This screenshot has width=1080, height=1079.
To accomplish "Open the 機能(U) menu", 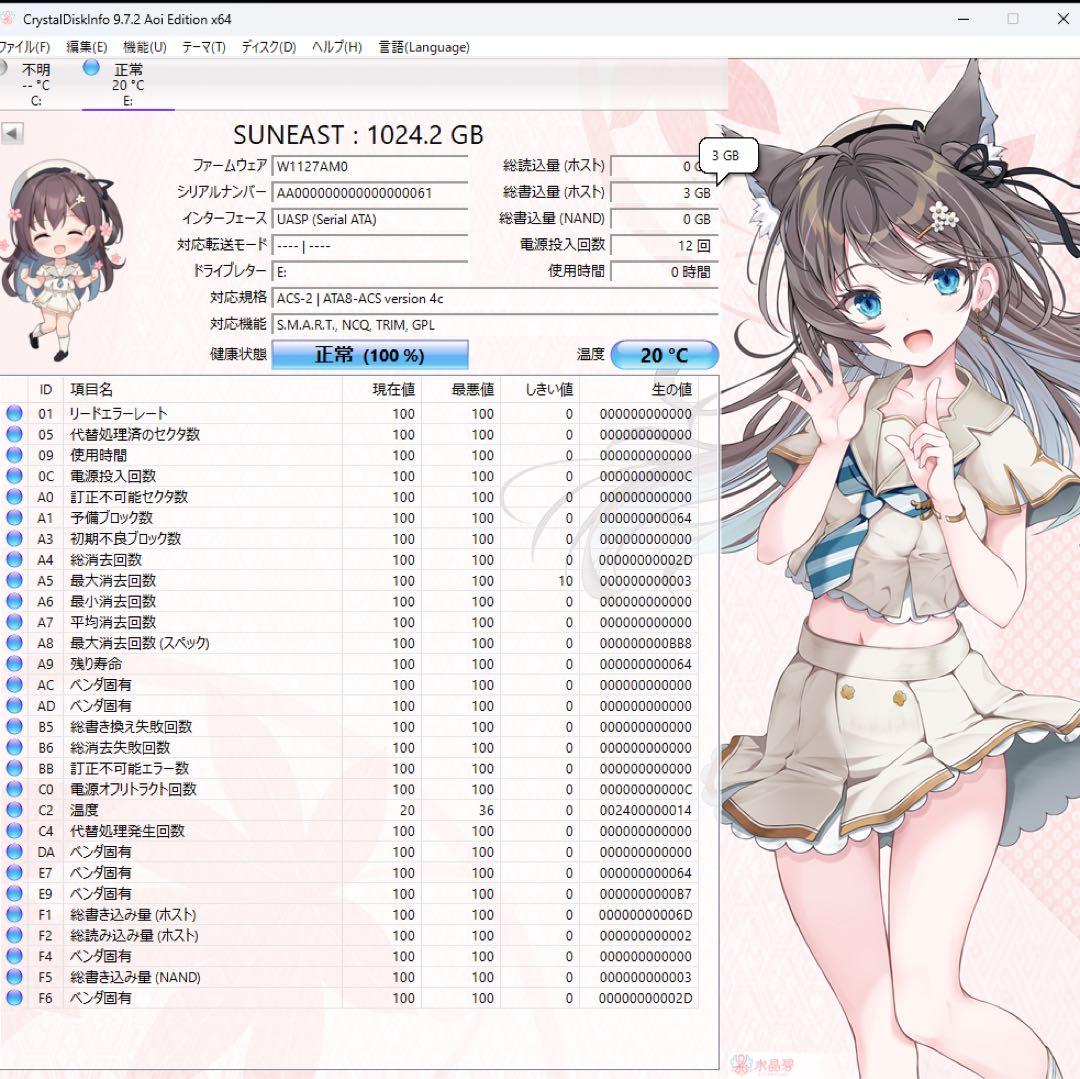I will click(x=144, y=47).
